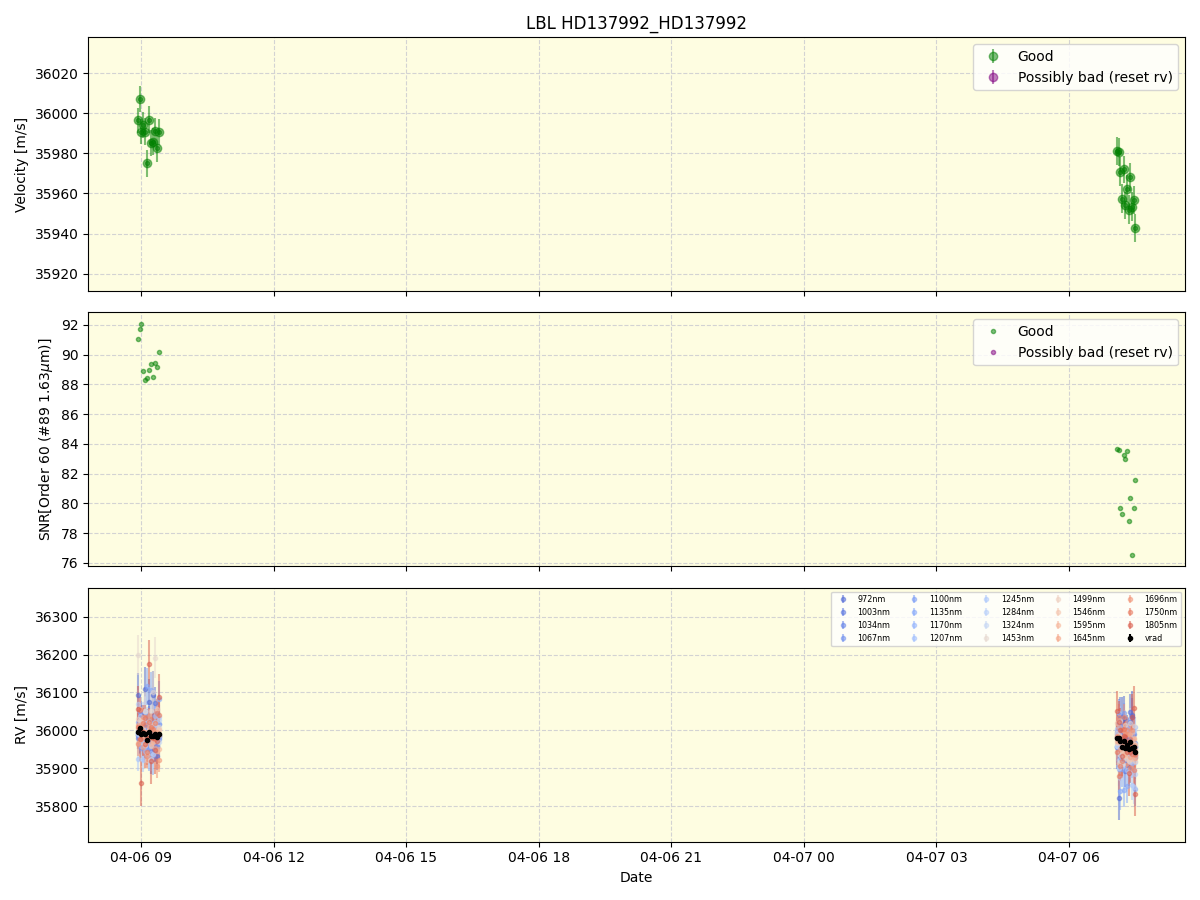Click the '04-06 15' date tick label
The width and height of the screenshot is (1200, 900).
[406, 857]
